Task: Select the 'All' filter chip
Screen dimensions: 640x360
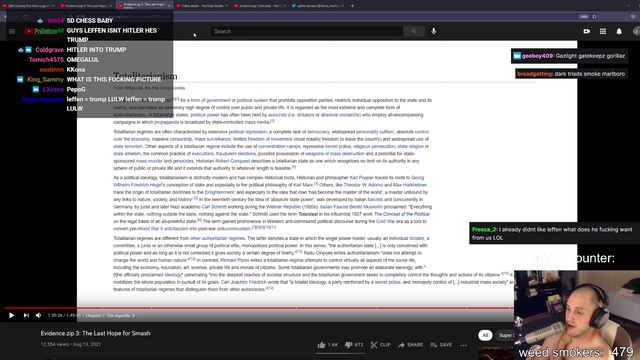Action: (x=485, y=335)
